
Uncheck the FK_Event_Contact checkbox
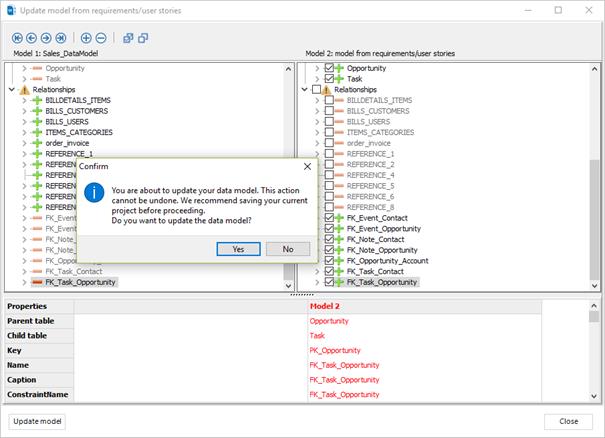pyautogui.click(x=329, y=218)
